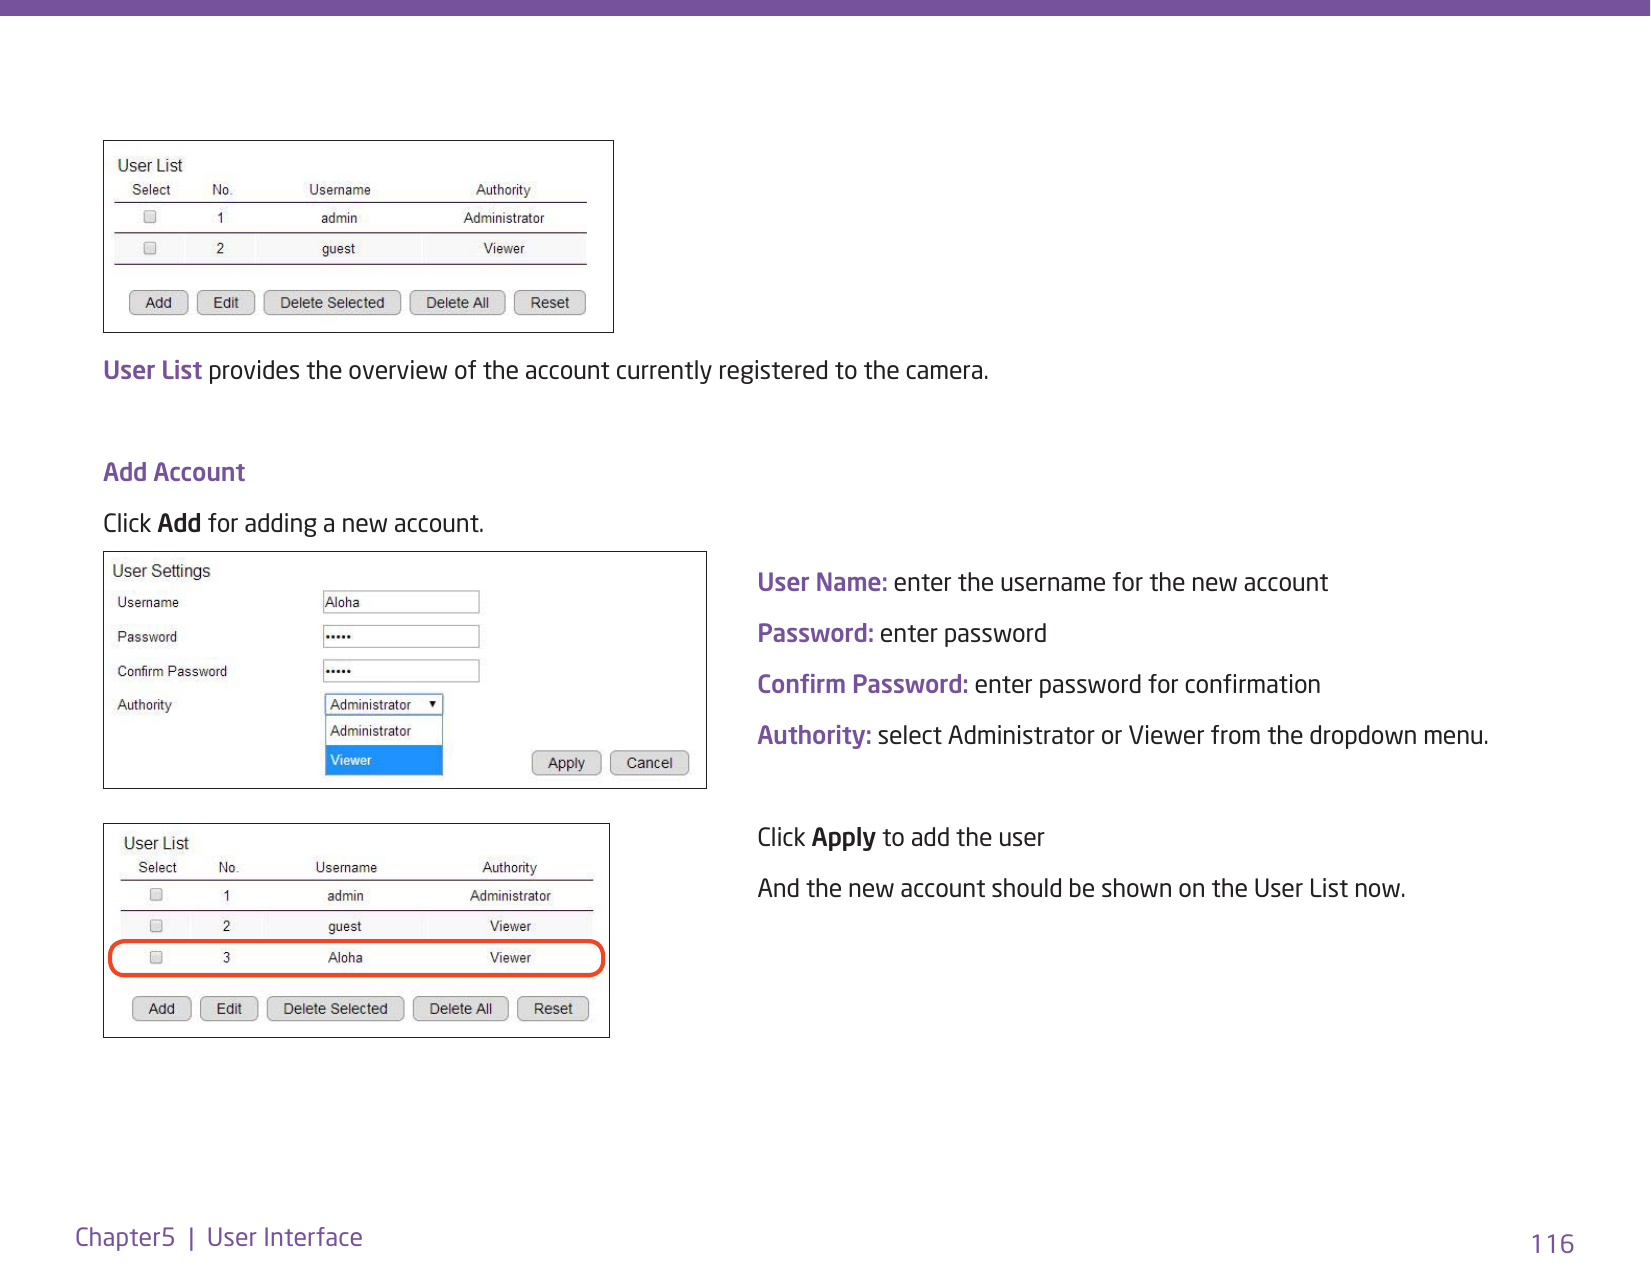Check the admin row checkbox in bottom User List
Viewport: 1651px width, 1275px height.
coord(156,895)
